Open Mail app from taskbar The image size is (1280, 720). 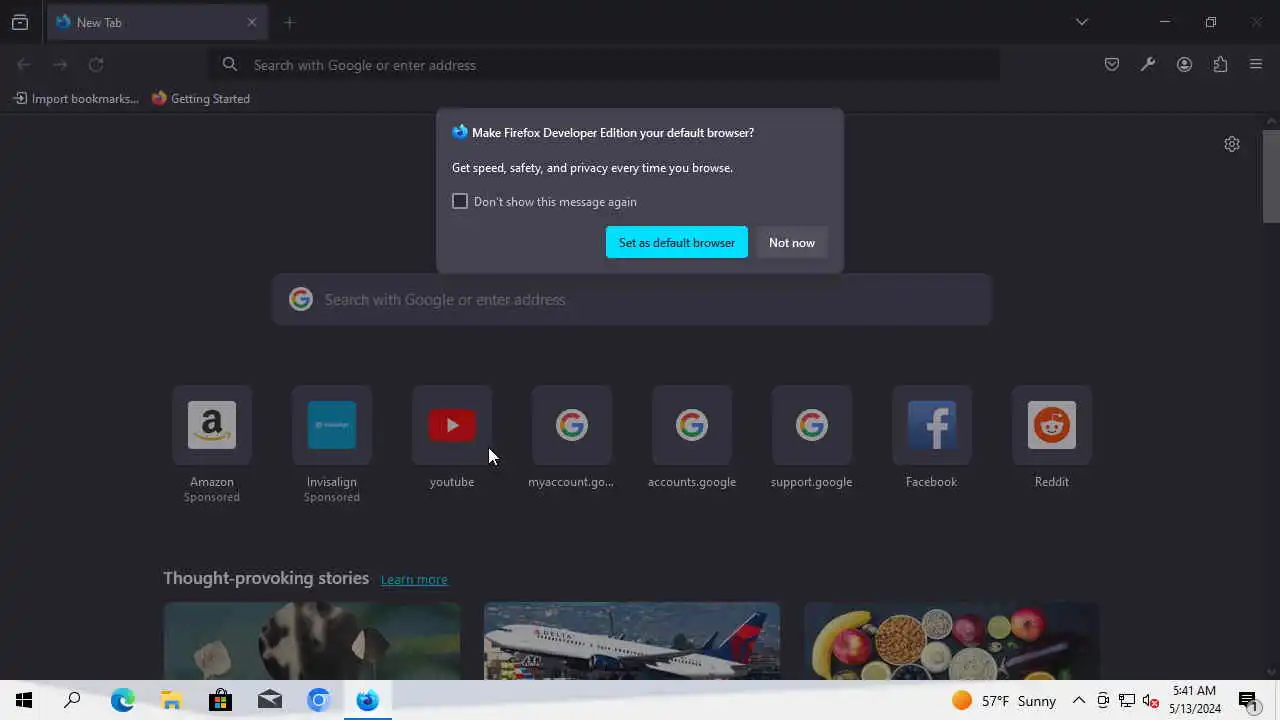[269, 700]
